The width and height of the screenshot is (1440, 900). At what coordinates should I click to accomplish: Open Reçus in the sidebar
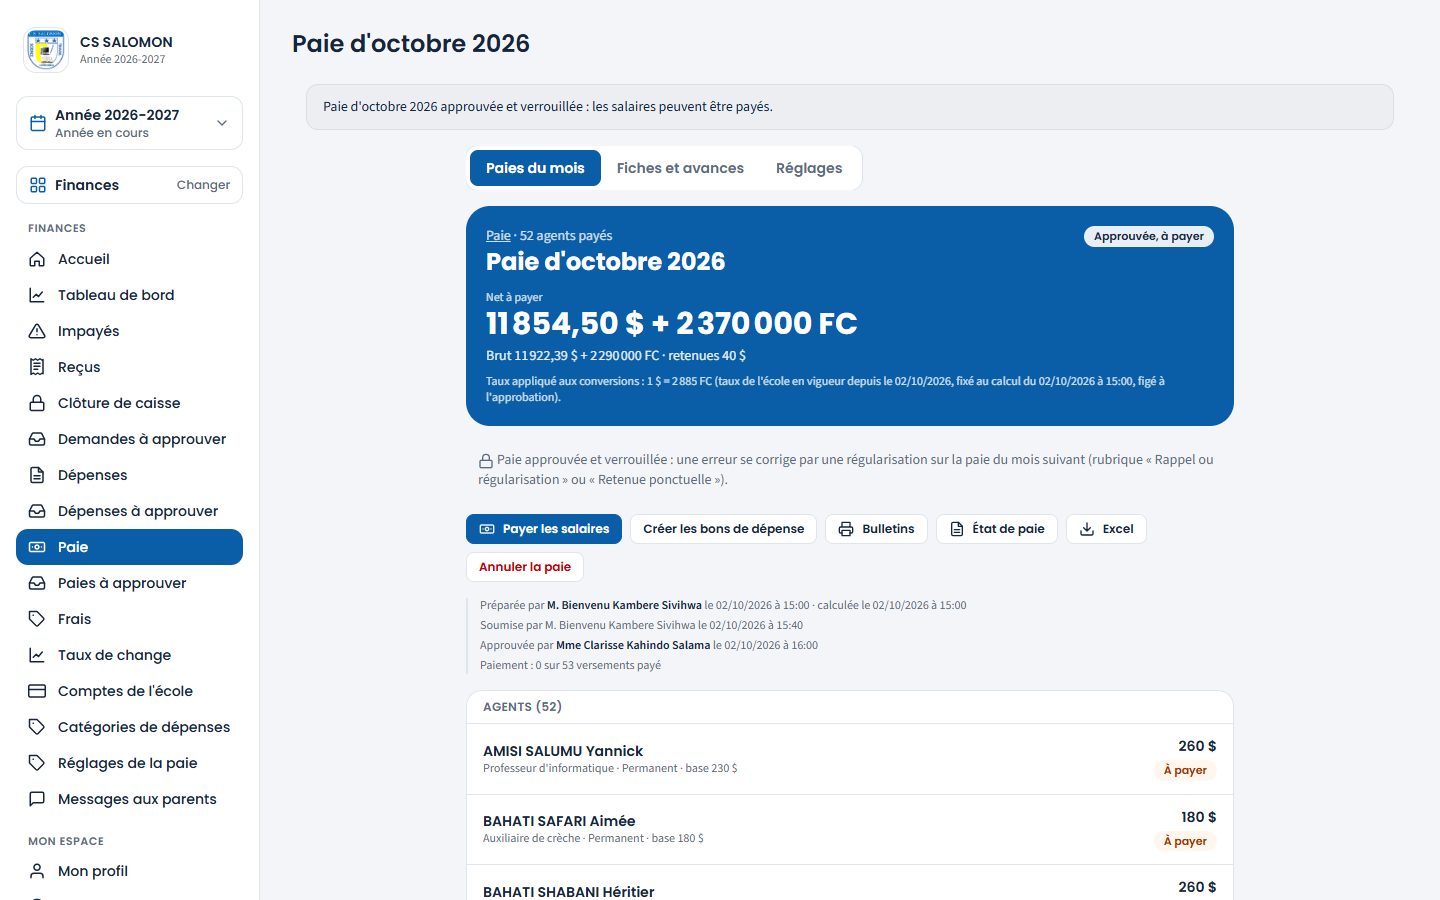coord(129,367)
